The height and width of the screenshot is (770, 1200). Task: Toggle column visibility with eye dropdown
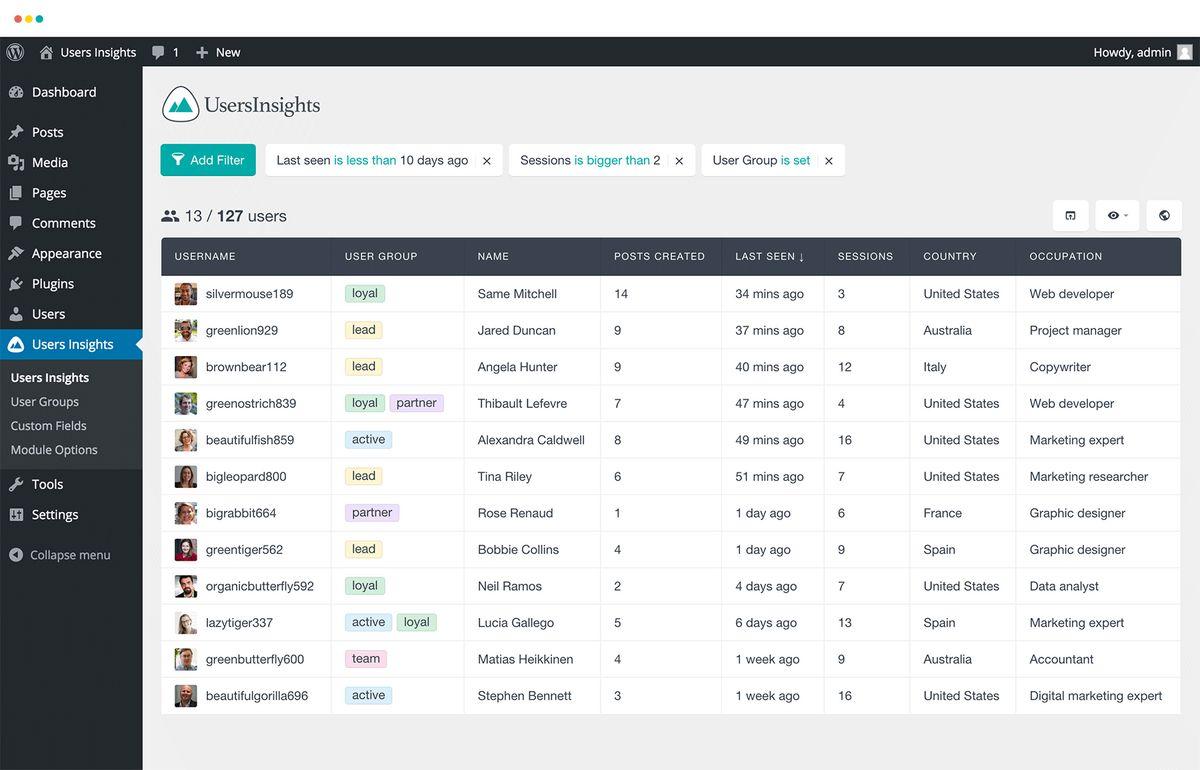point(1117,215)
